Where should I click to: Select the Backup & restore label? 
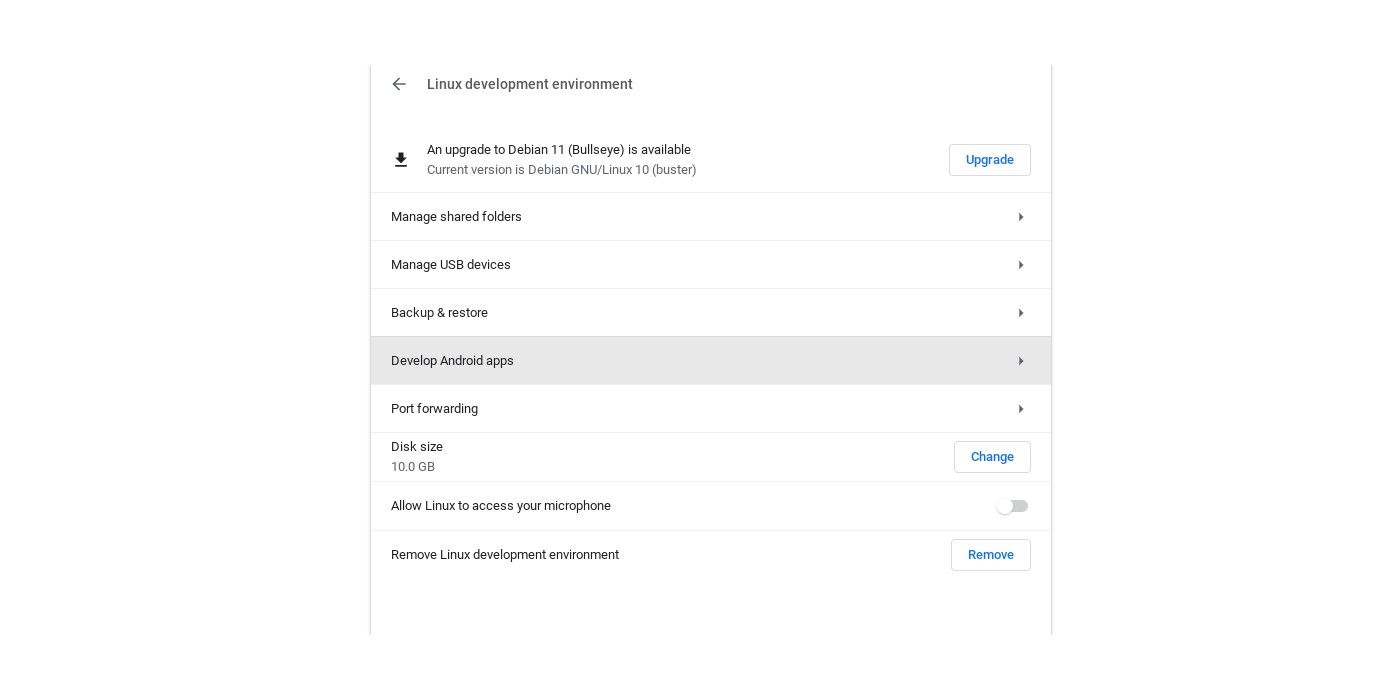coord(439,313)
